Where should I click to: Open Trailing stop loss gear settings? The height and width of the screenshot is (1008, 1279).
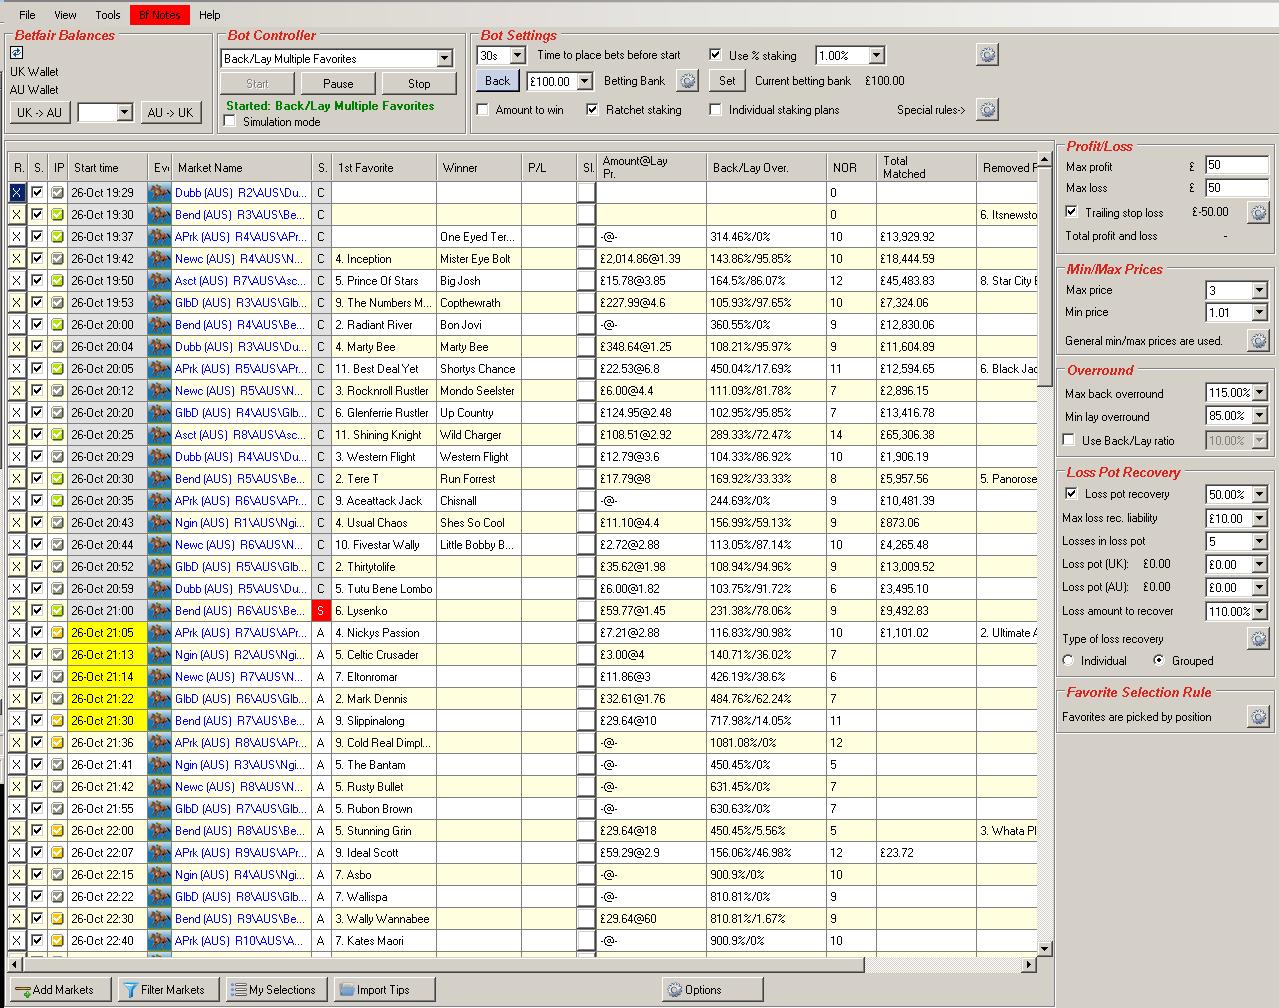tap(1258, 212)
